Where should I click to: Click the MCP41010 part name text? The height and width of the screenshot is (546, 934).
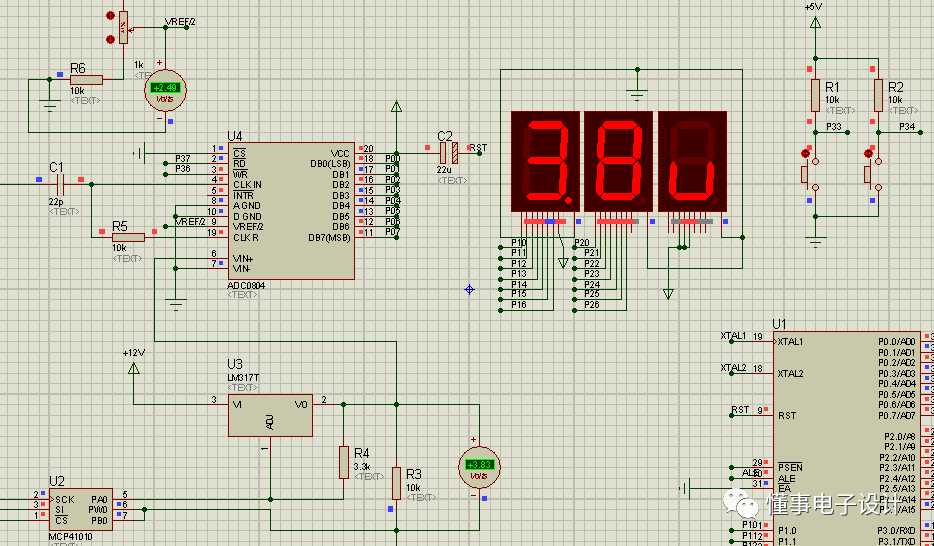pyautogui.click(x=70, y=536)
